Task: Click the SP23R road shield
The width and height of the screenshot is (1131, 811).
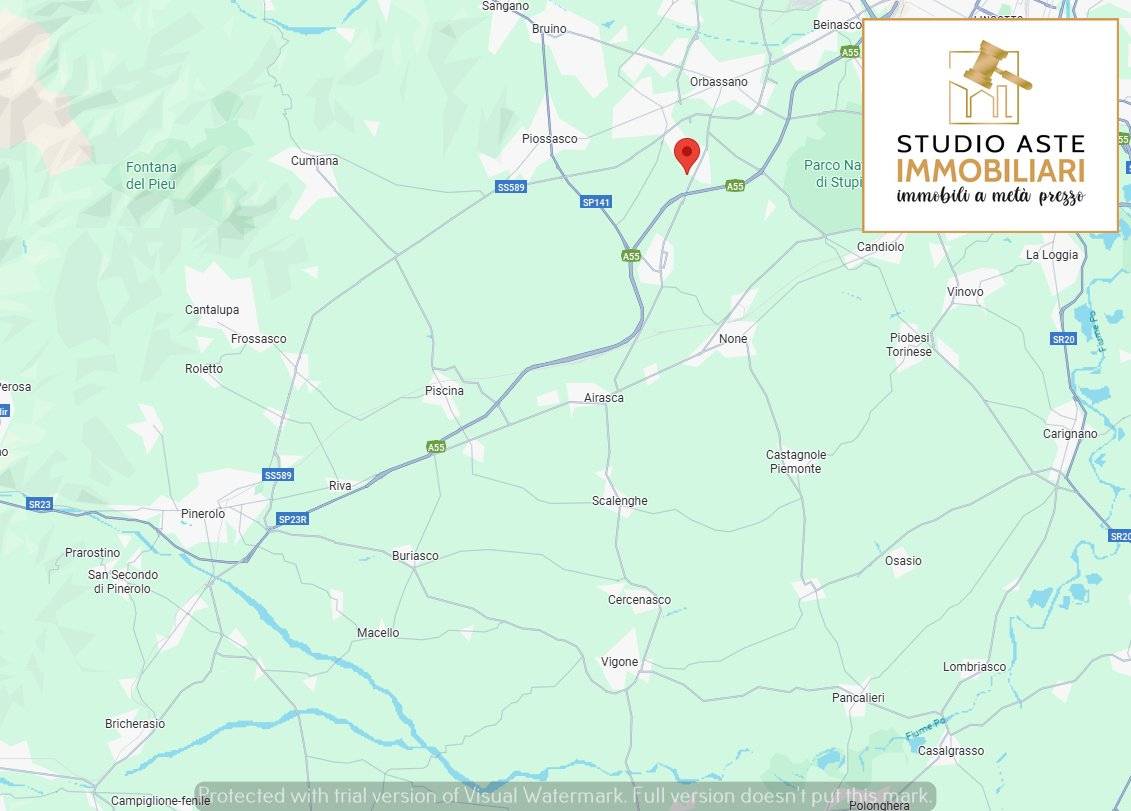Action: point(293,519)
